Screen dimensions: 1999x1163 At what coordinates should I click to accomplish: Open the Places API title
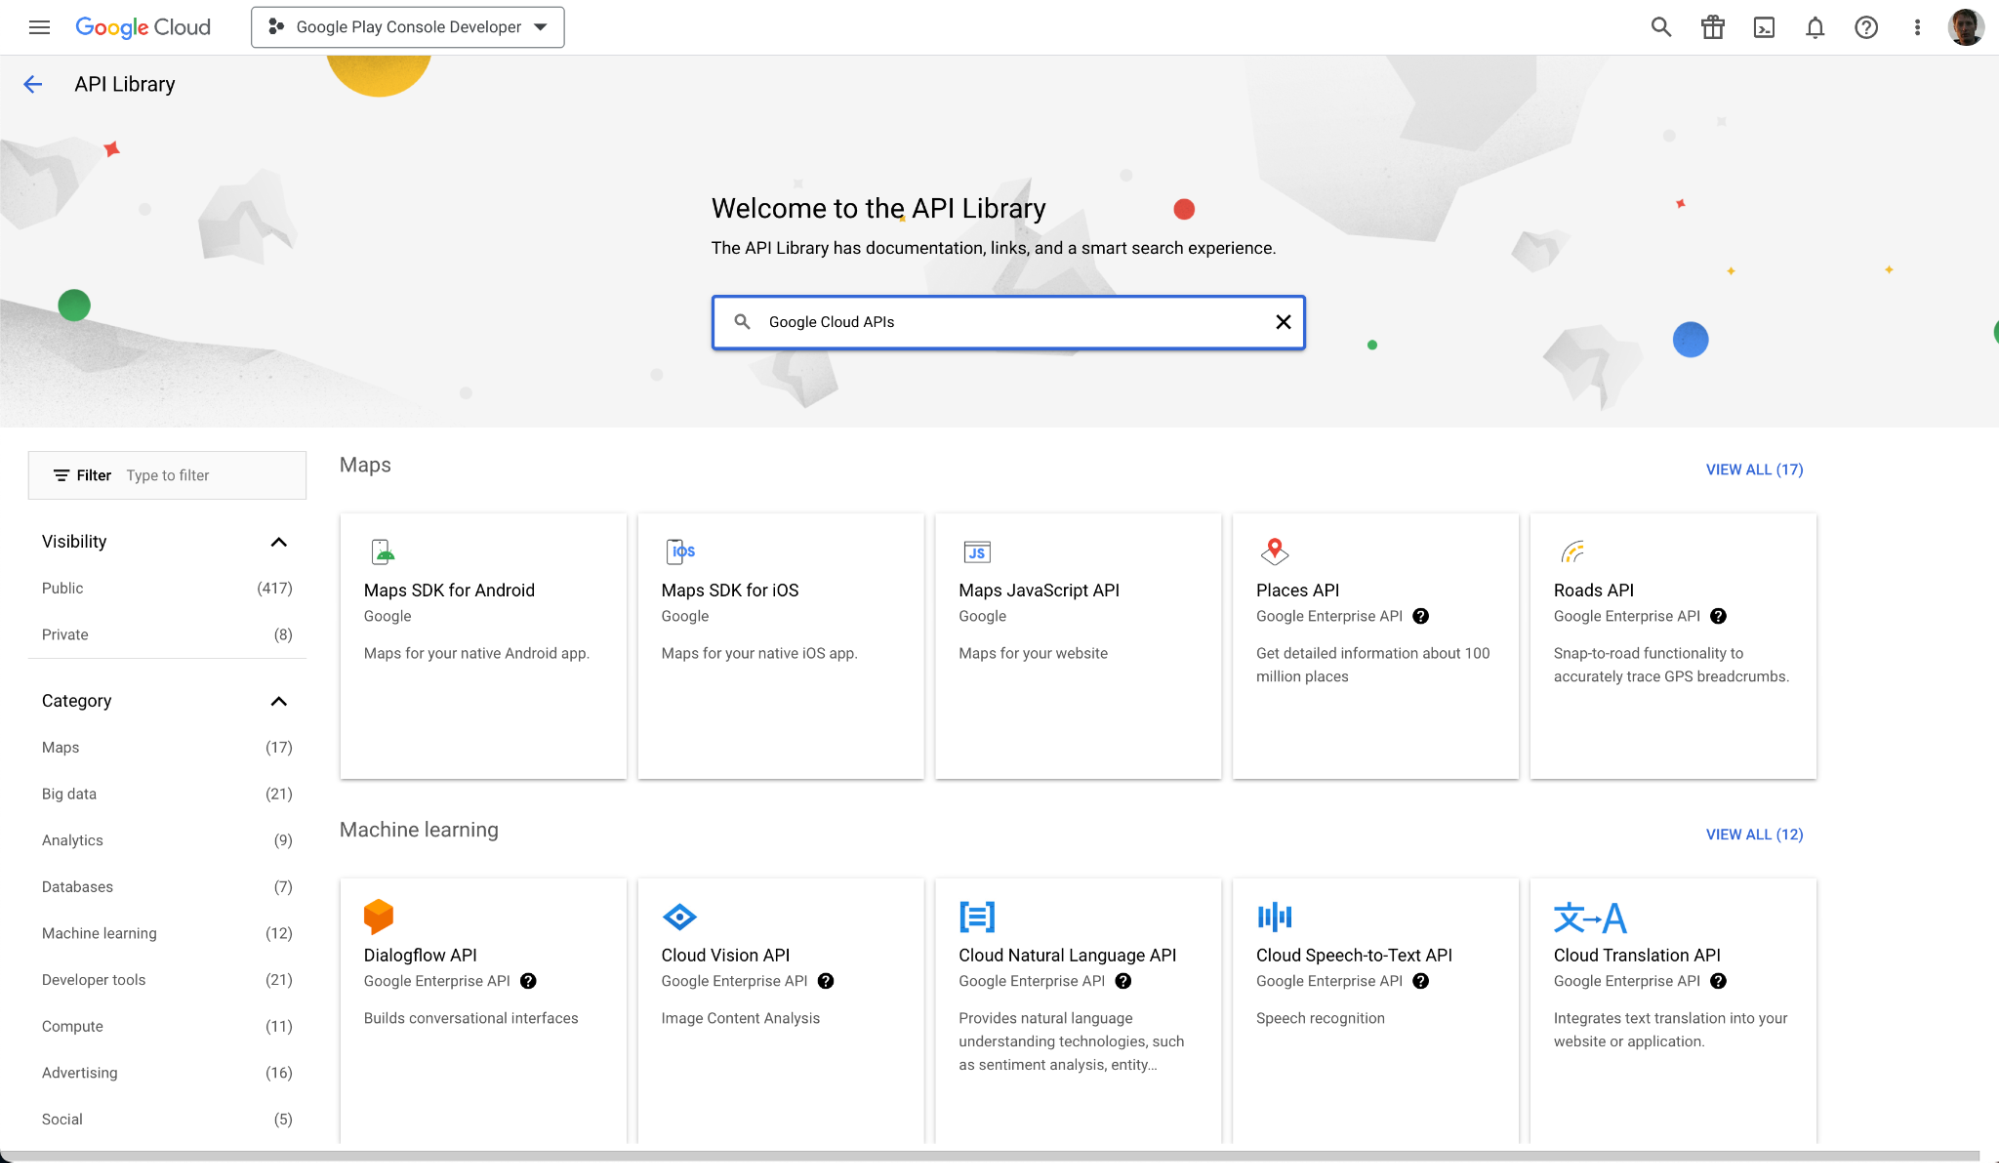click(1297, 590)
